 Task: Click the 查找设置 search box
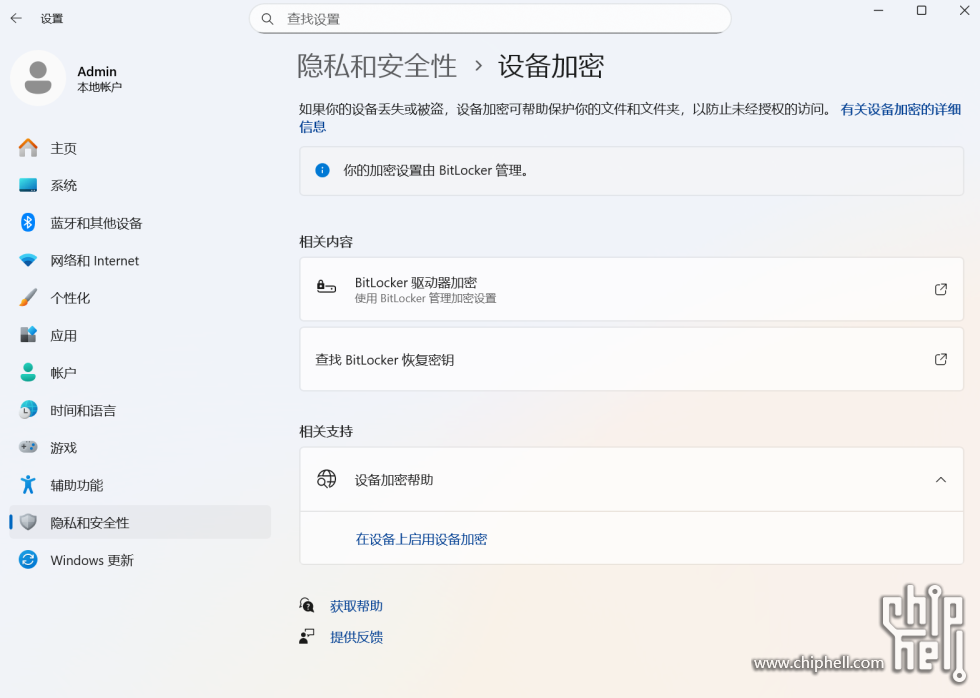pos(490,19)
